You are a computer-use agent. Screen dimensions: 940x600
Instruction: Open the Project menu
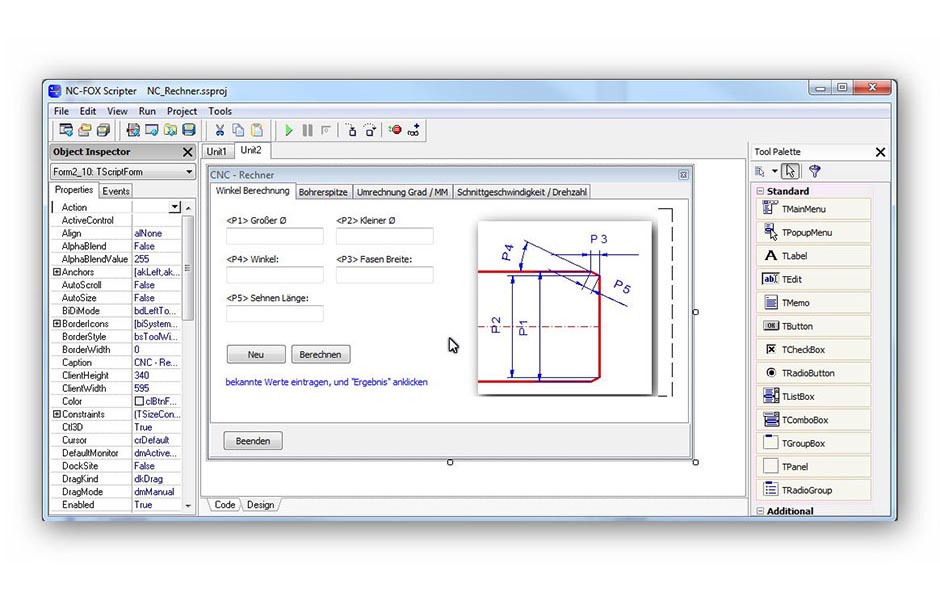182,111
